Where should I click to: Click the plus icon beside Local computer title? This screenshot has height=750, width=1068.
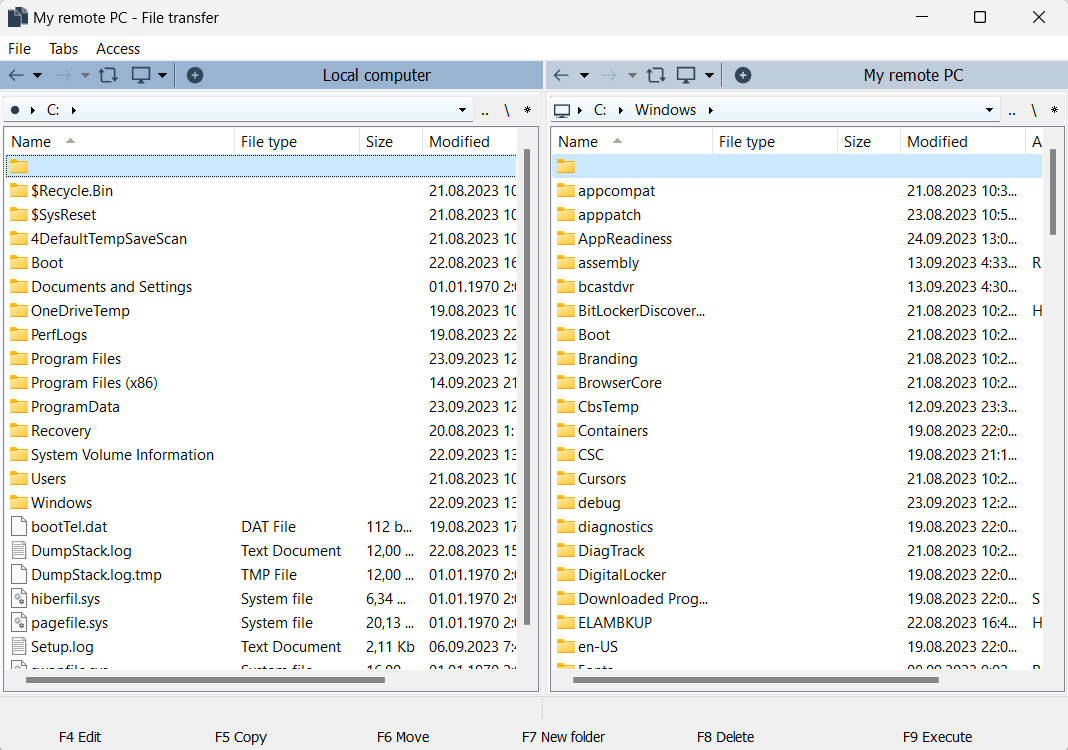tap(195, 75)
